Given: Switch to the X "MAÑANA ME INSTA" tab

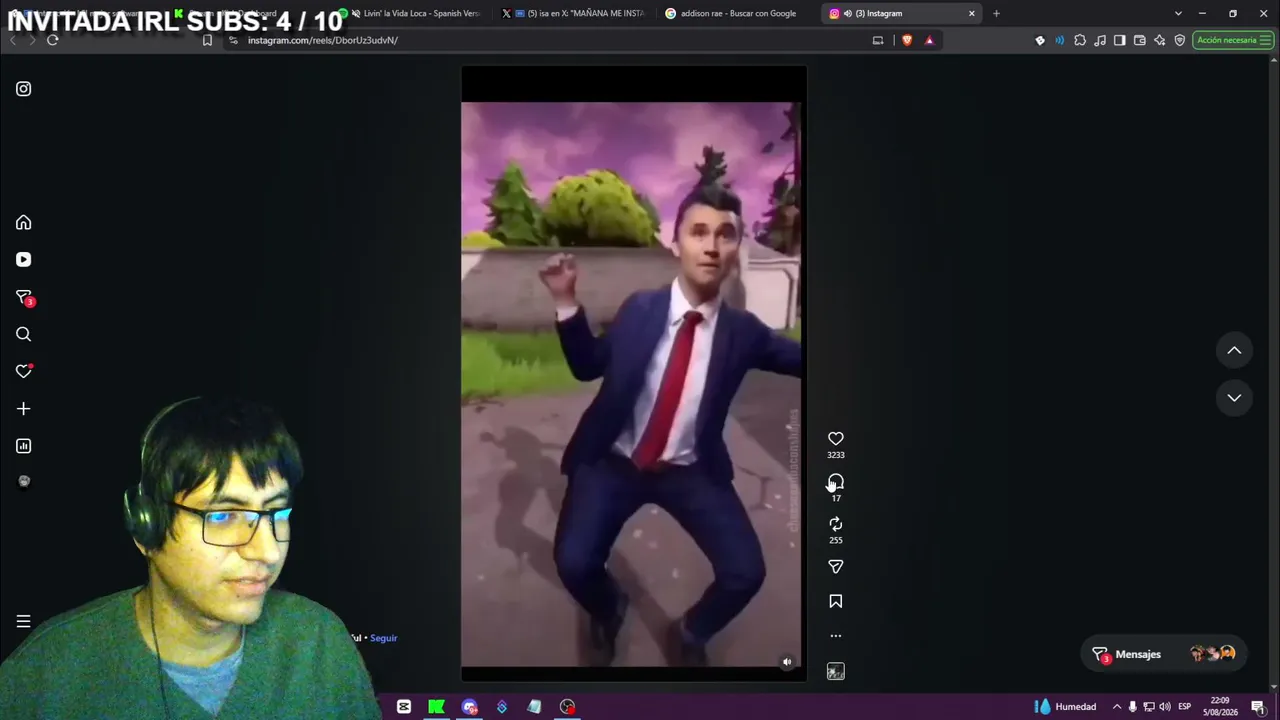Looking at the screenshot, I should pyautogui.click(x=576, y=13).
